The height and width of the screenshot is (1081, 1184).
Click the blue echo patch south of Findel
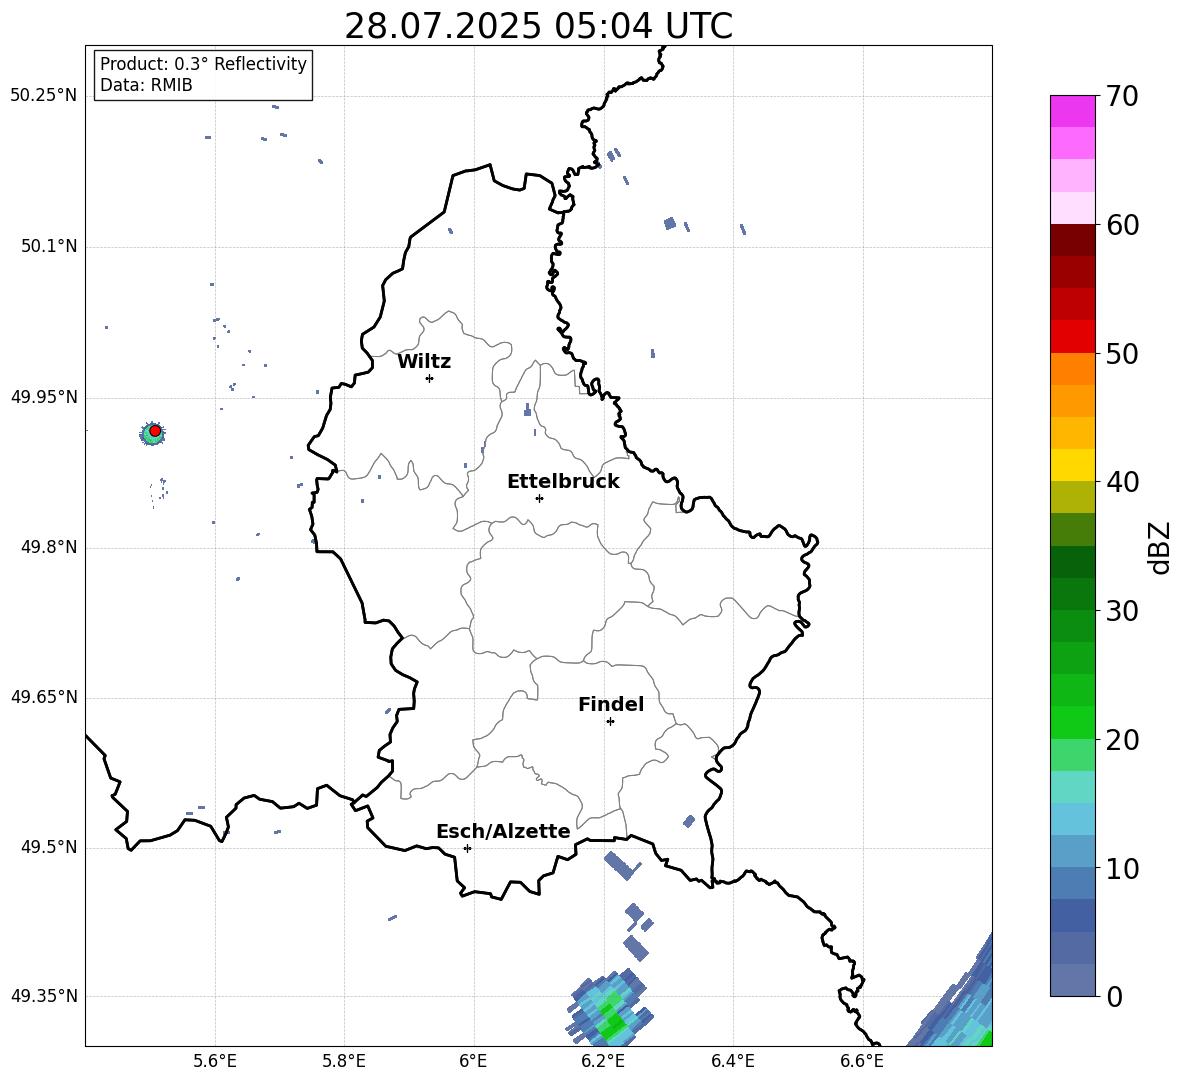[623, 866]
